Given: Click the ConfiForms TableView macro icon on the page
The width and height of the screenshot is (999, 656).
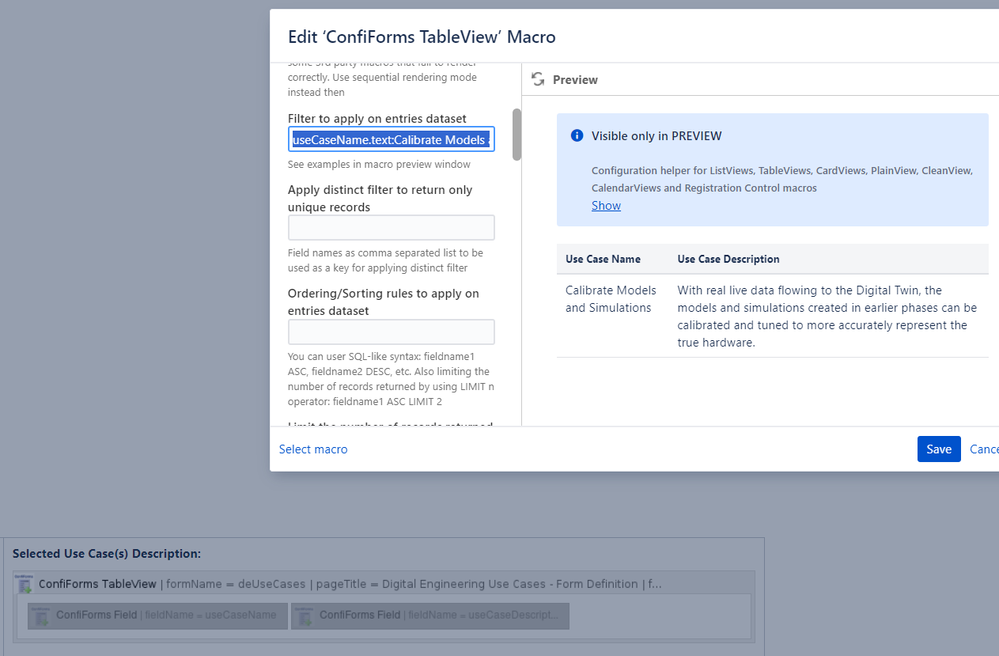Looking at the screenshot, I should tap(25, 583).
